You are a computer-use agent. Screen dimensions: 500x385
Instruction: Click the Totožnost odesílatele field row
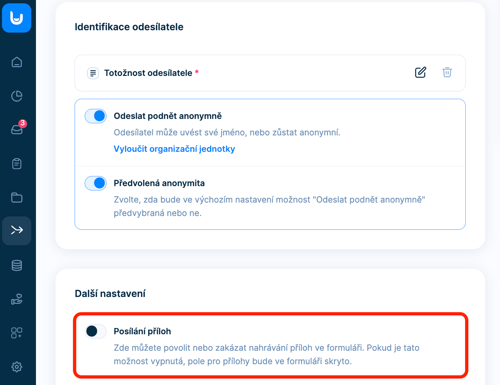(270, 73)
